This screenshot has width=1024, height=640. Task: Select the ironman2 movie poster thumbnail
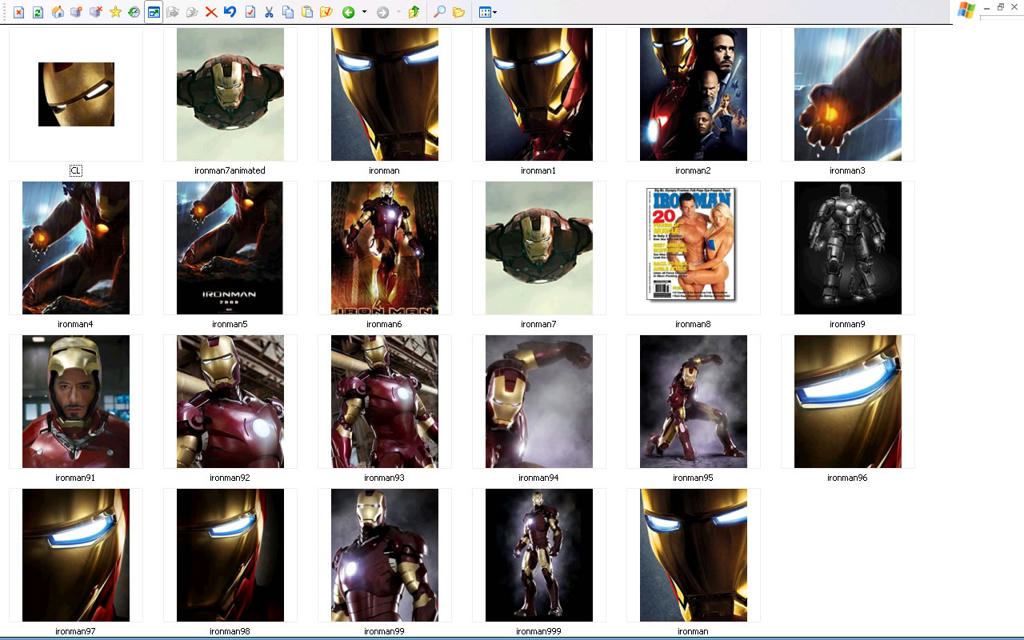(x=693, y=94)
